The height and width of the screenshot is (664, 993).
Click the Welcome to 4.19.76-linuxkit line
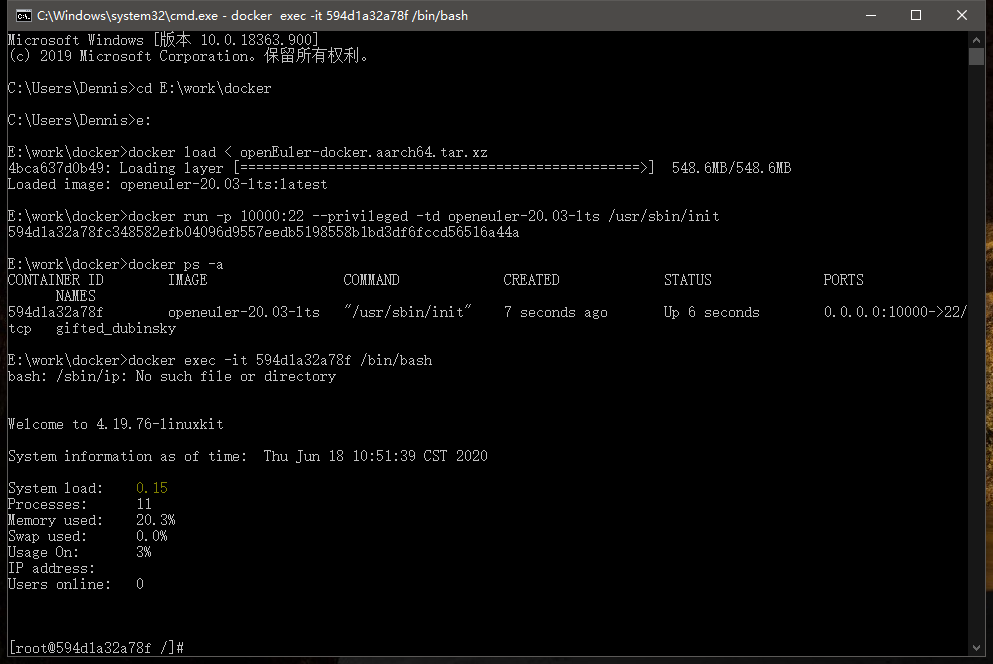[x=115, y=424]
